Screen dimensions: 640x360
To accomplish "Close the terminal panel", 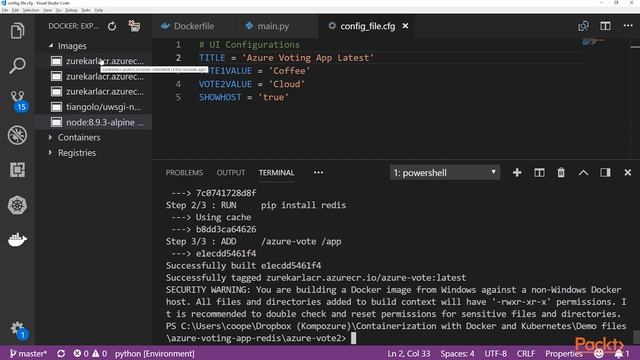I will (628, 173).
